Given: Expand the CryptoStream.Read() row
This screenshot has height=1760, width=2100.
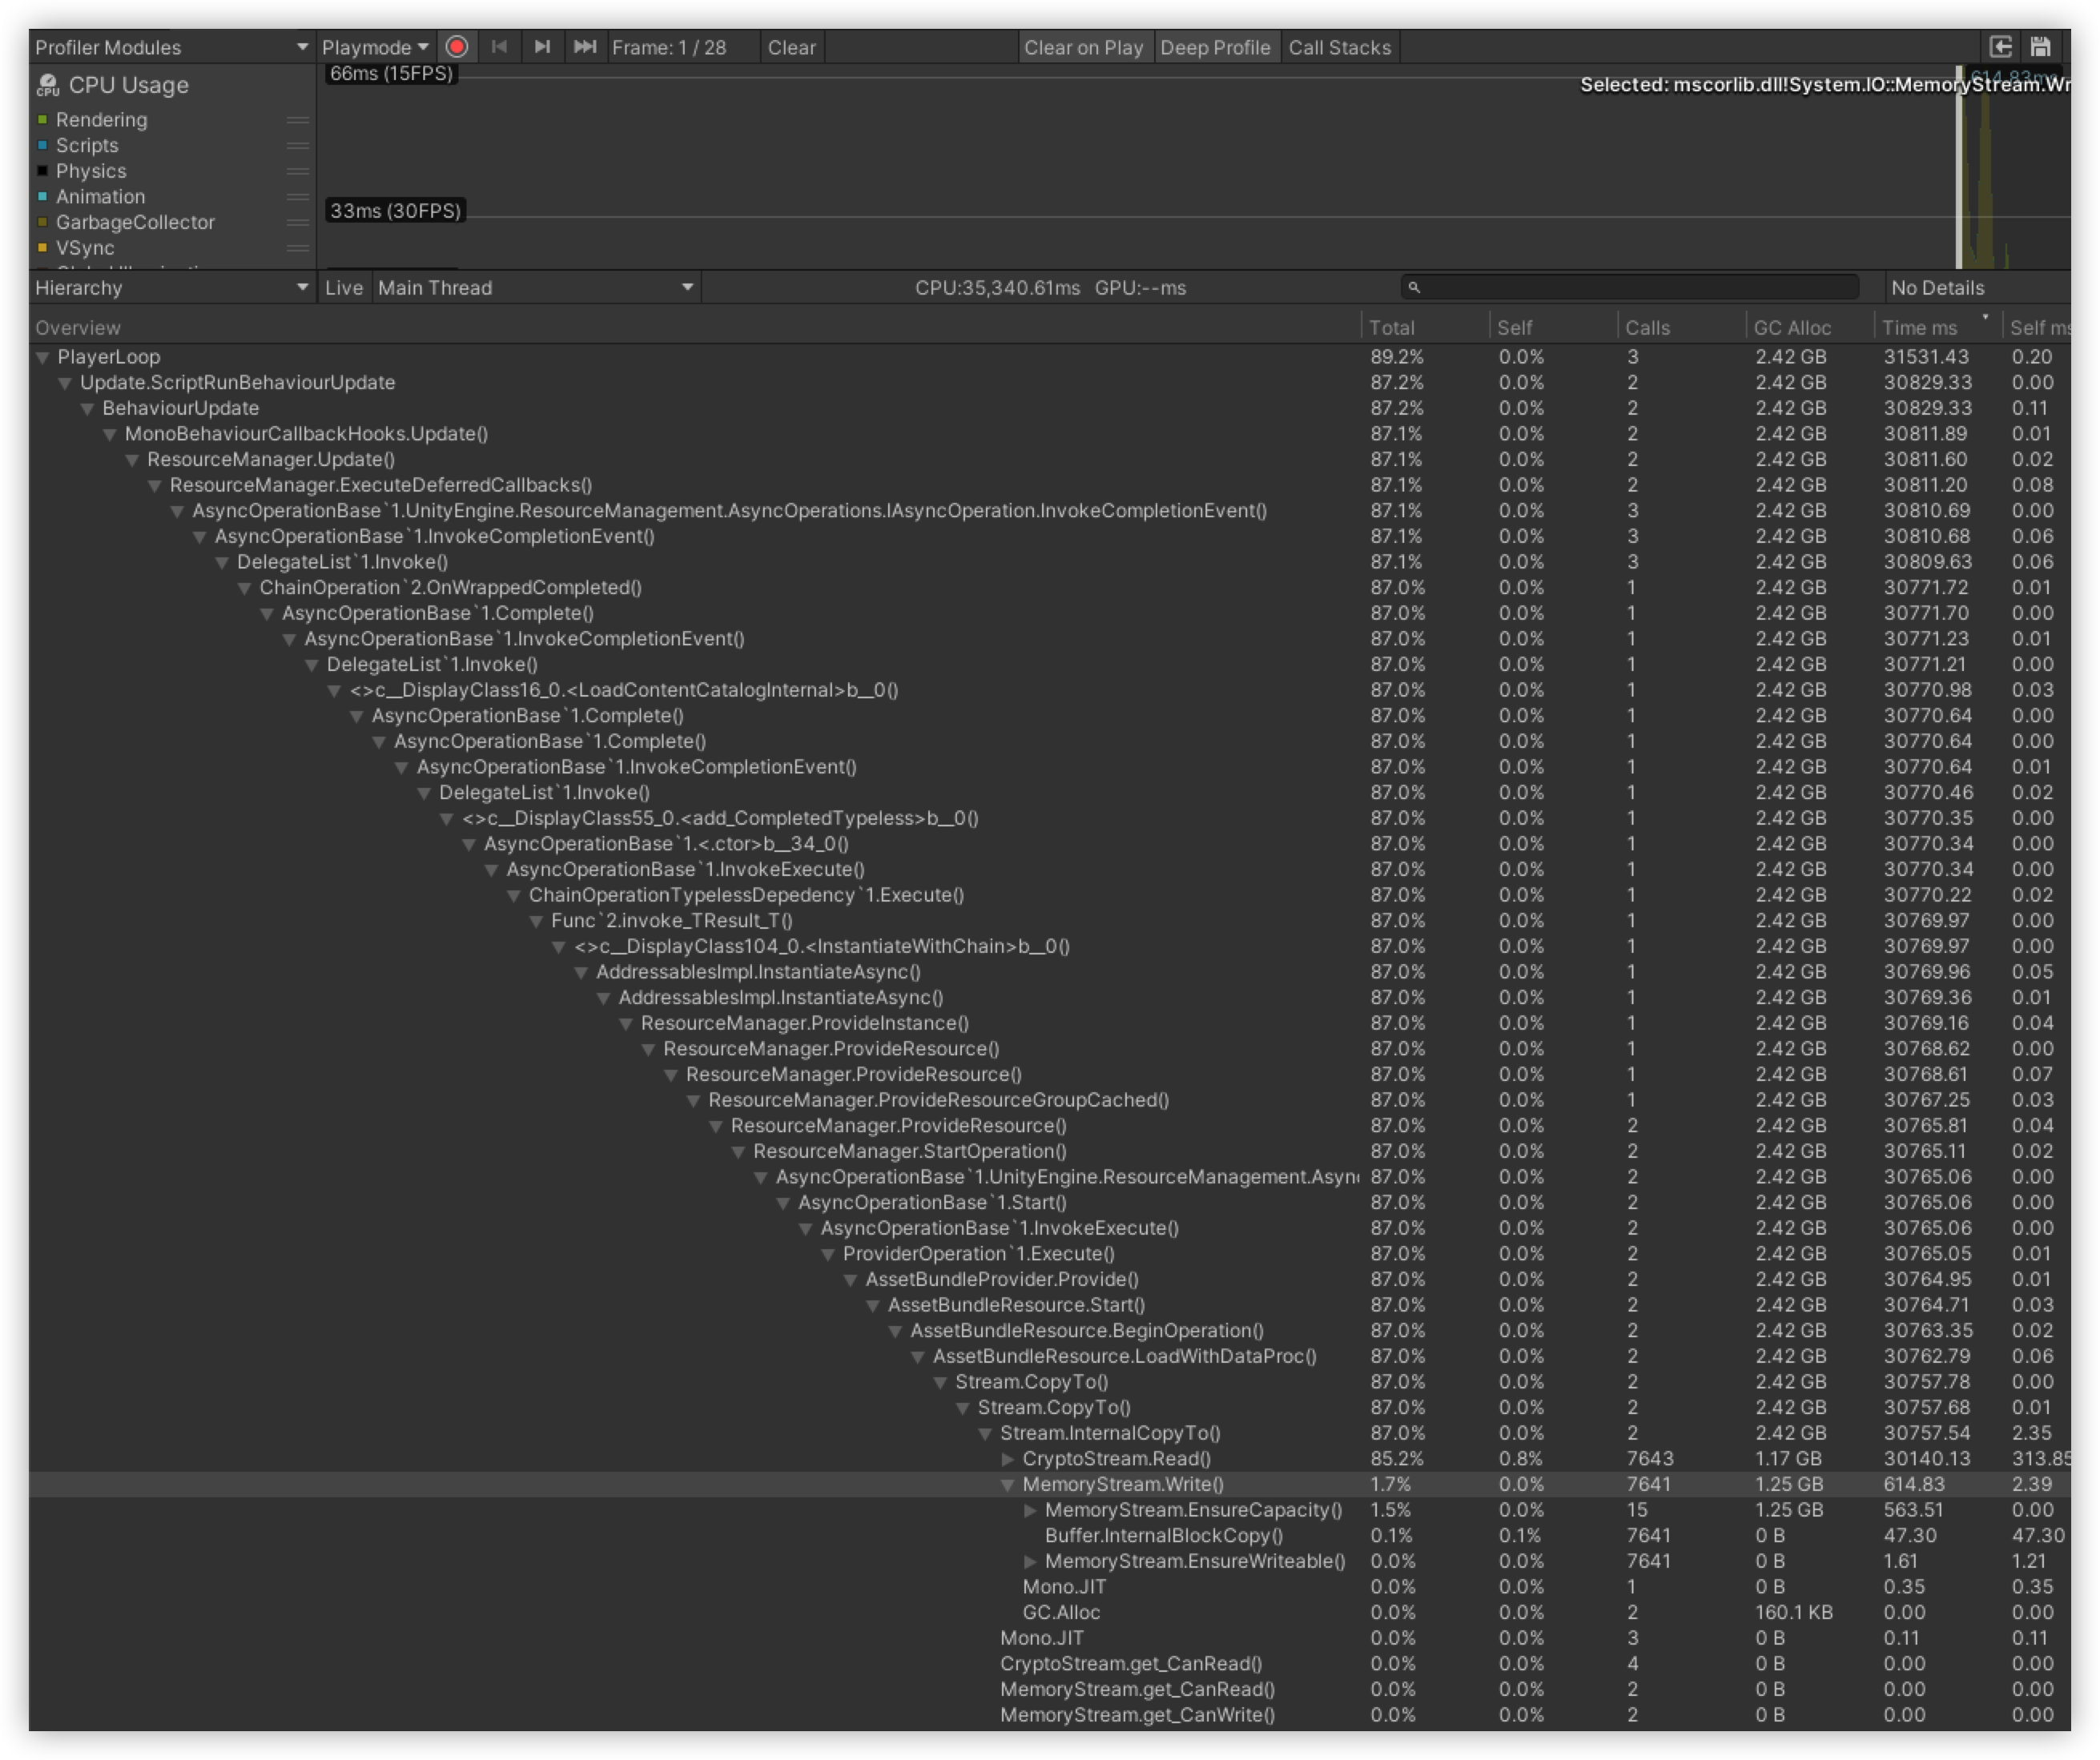Looking at the screenshot, I should pos(1008,1459).
